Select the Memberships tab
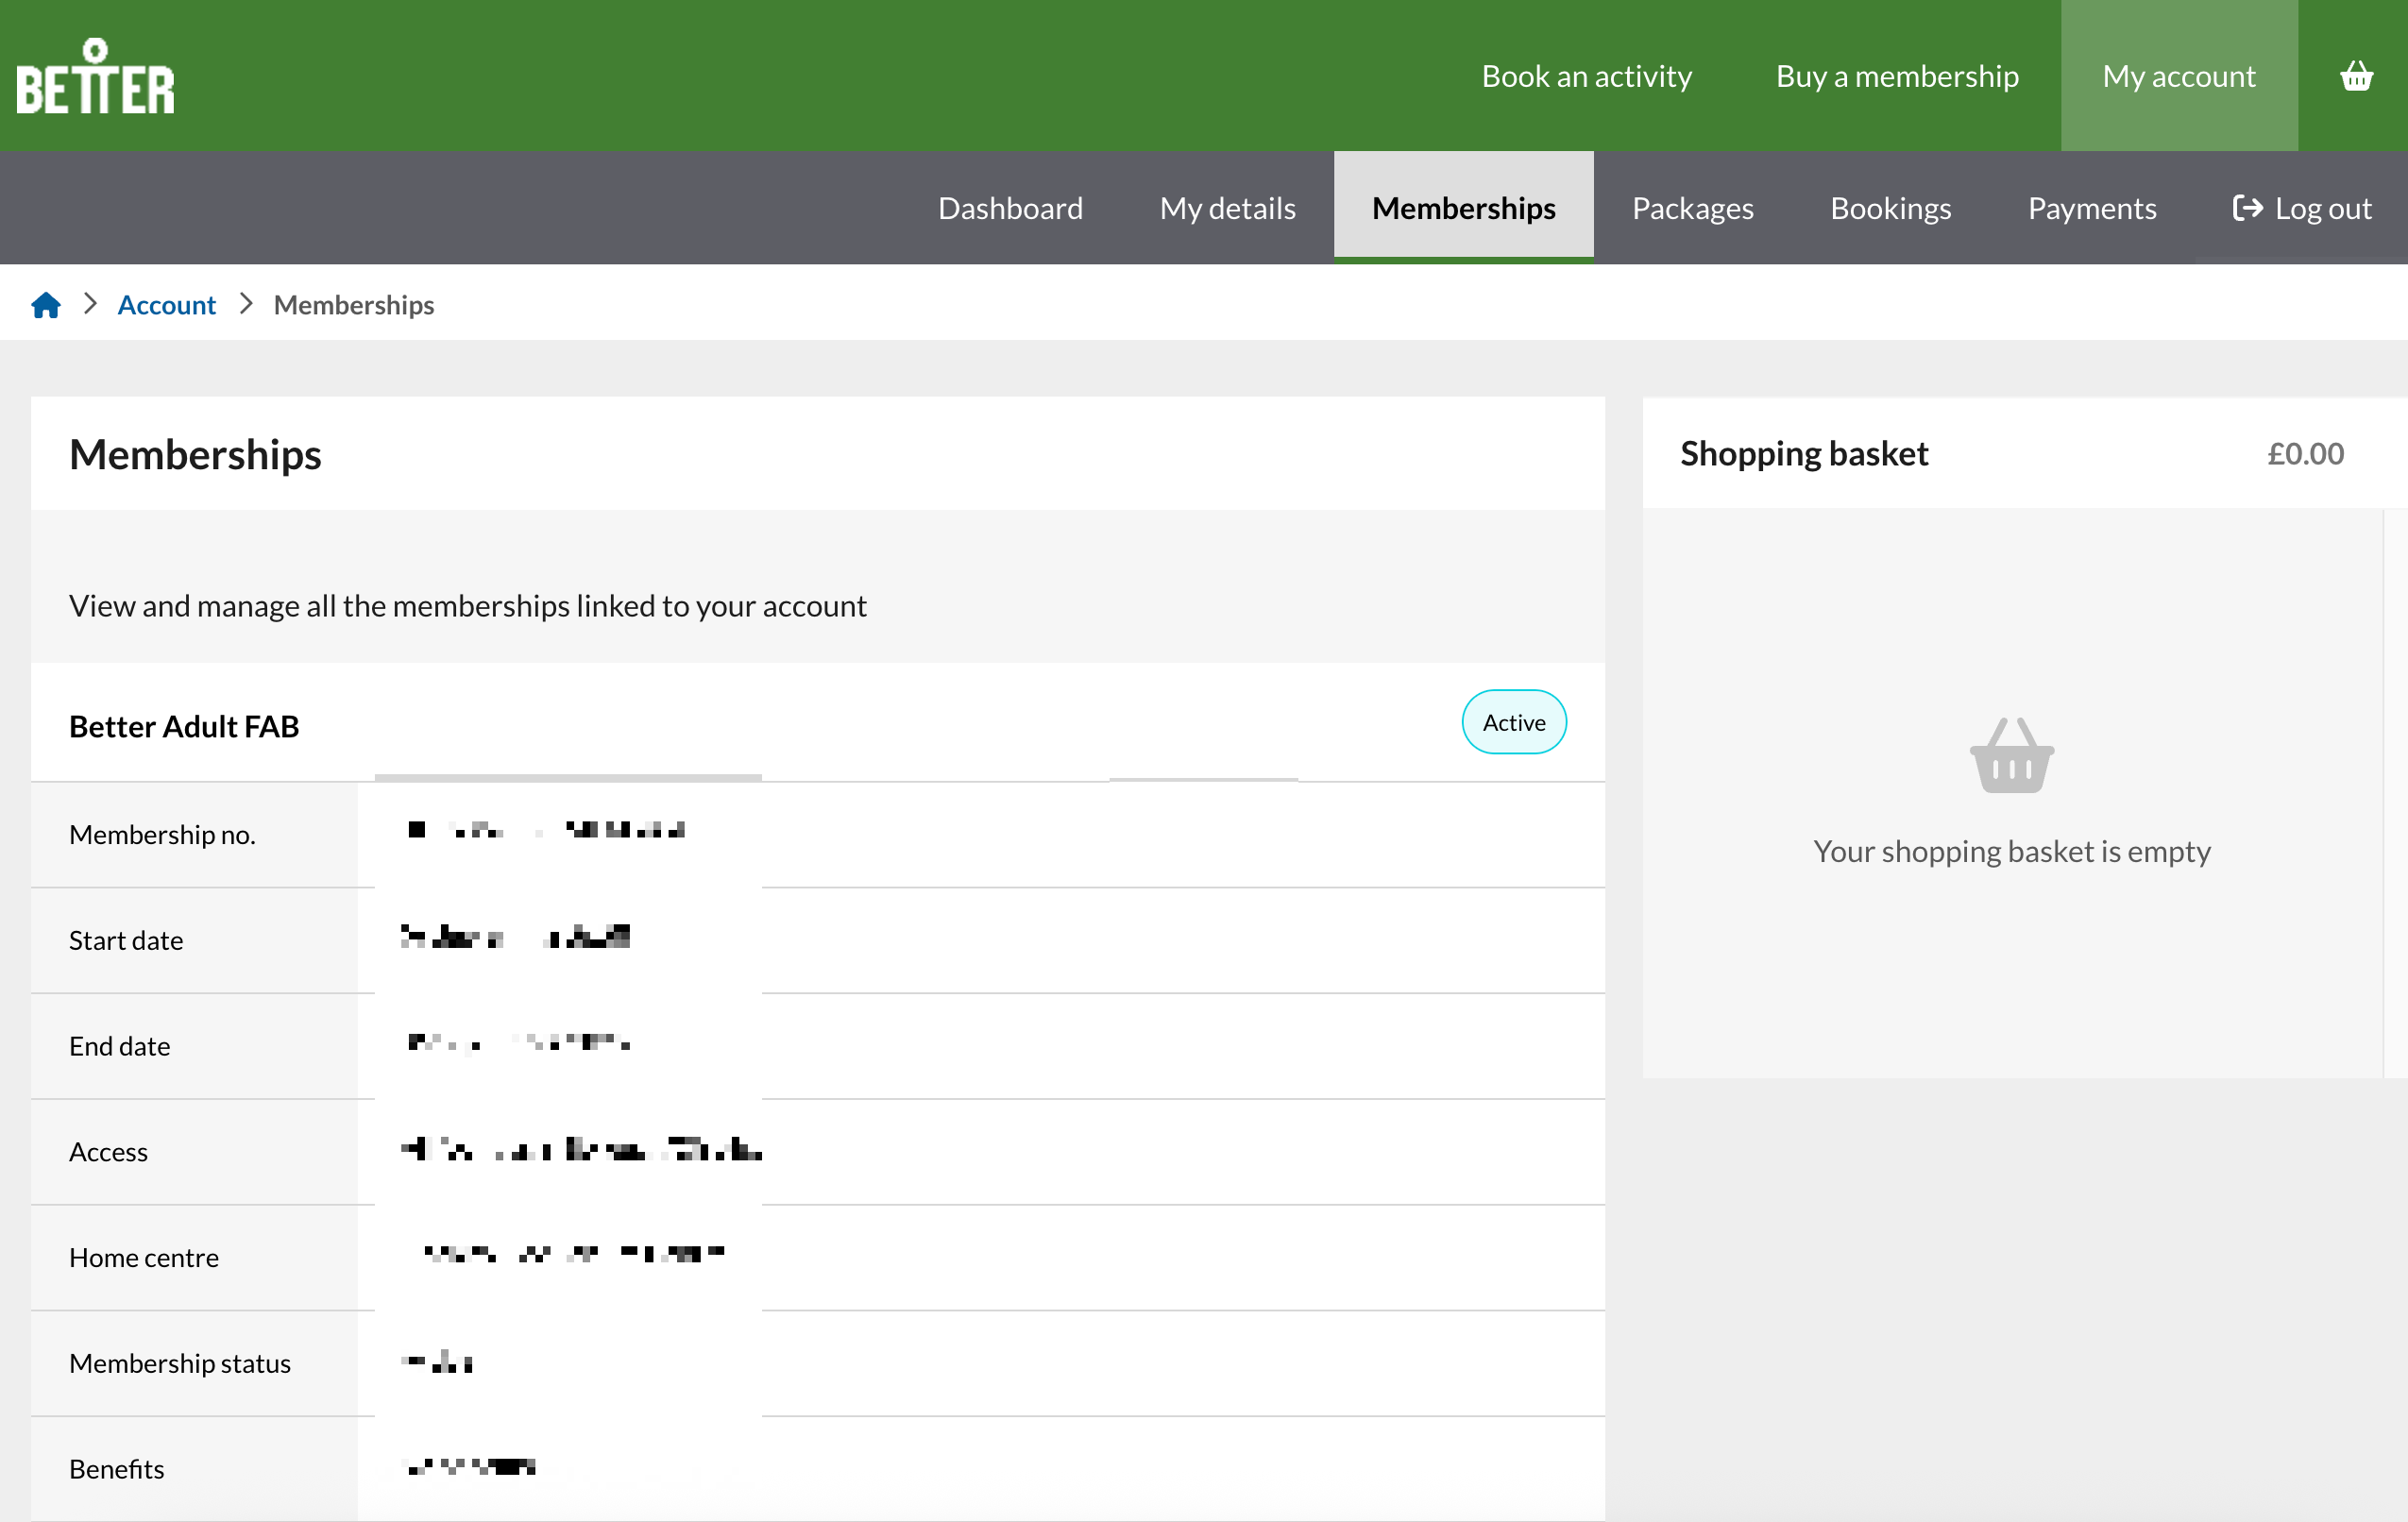This screenshot has height=1522, width=2408. click(x=1463, y=208)
